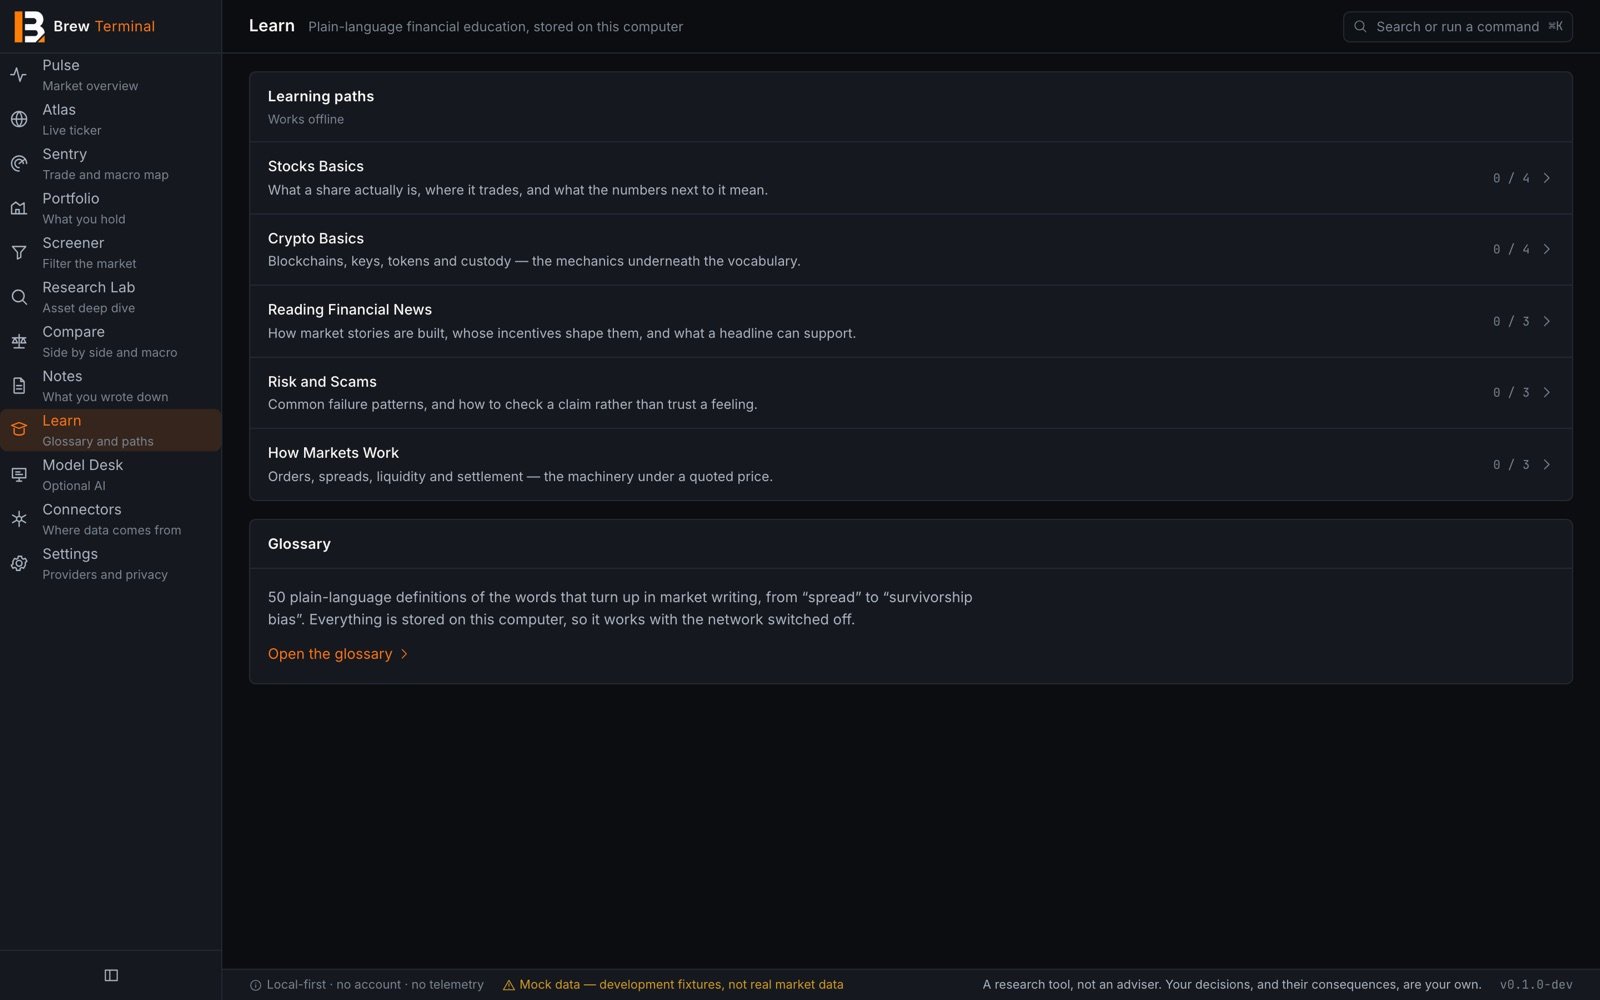Open the Risk and Scams path

[x=910, y=392]
